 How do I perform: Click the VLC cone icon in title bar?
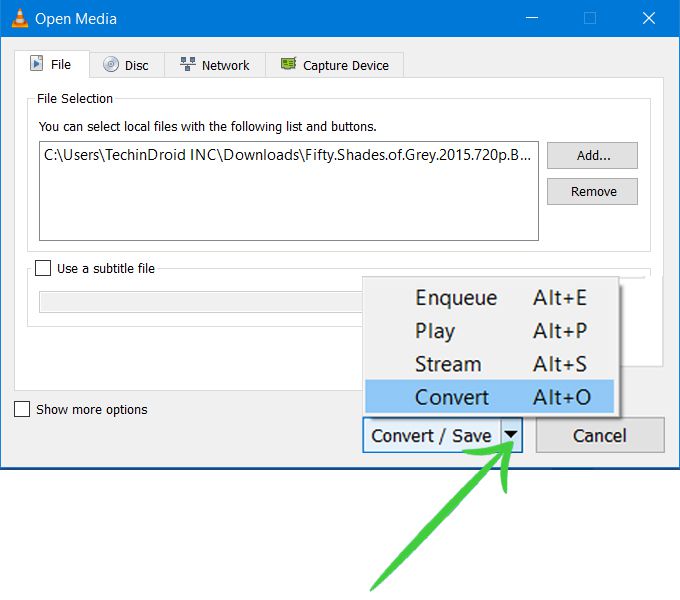(19, 18)
